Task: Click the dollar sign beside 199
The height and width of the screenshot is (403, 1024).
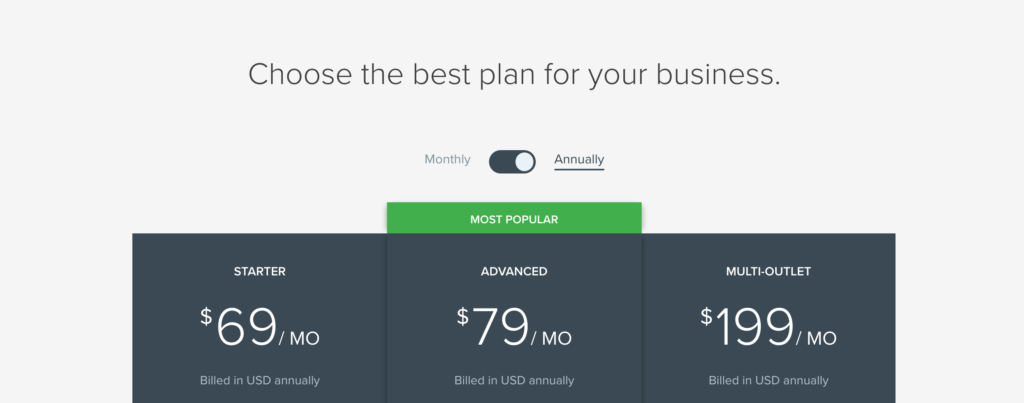Action: click(707, 317)
